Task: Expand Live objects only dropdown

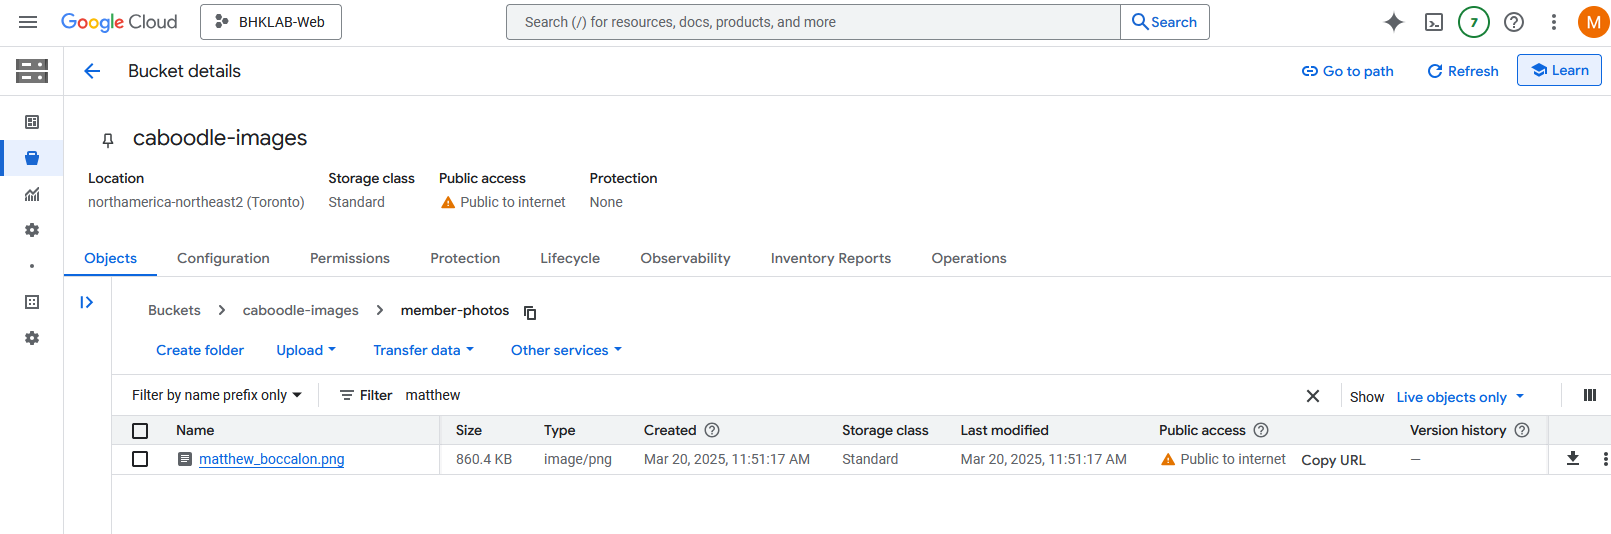Action: tap(1459, 397)
